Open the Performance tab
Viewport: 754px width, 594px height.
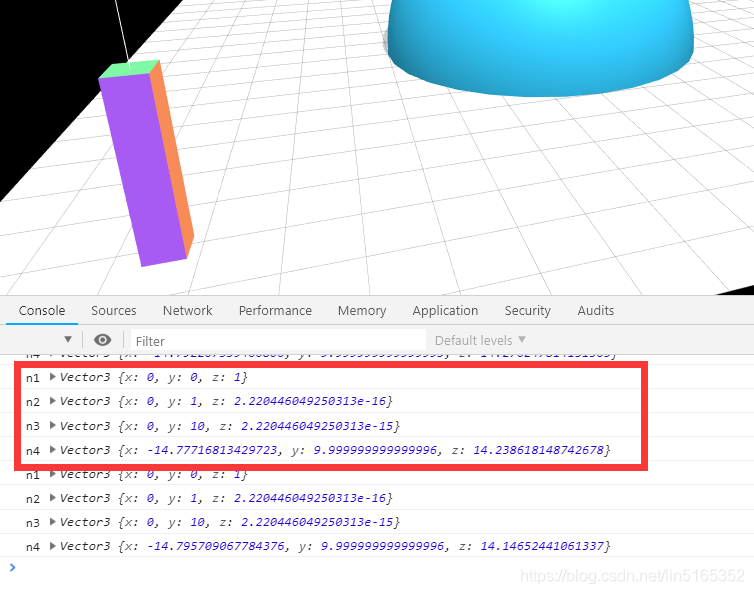[275, 311]
